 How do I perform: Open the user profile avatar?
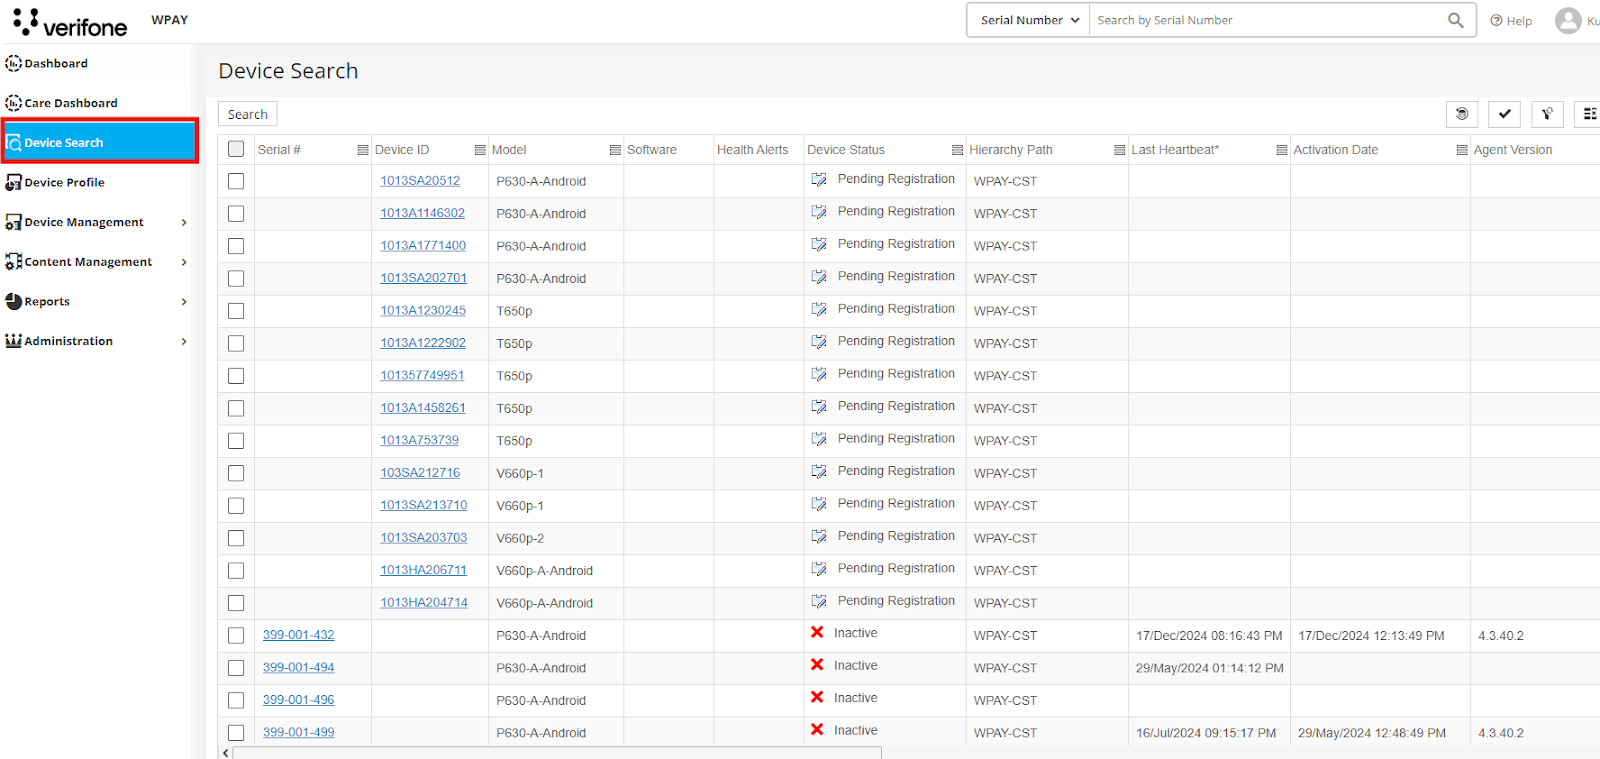coord(1568,20)
